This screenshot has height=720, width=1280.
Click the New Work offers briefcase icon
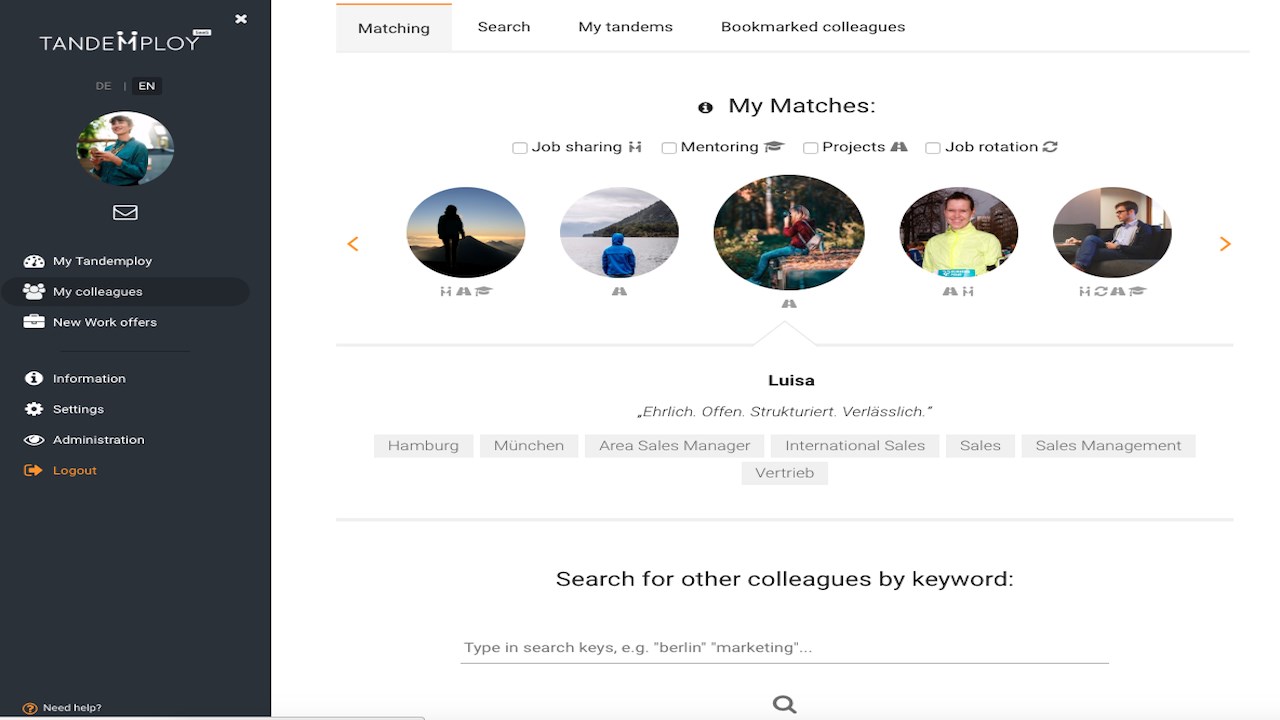point(34,322)
